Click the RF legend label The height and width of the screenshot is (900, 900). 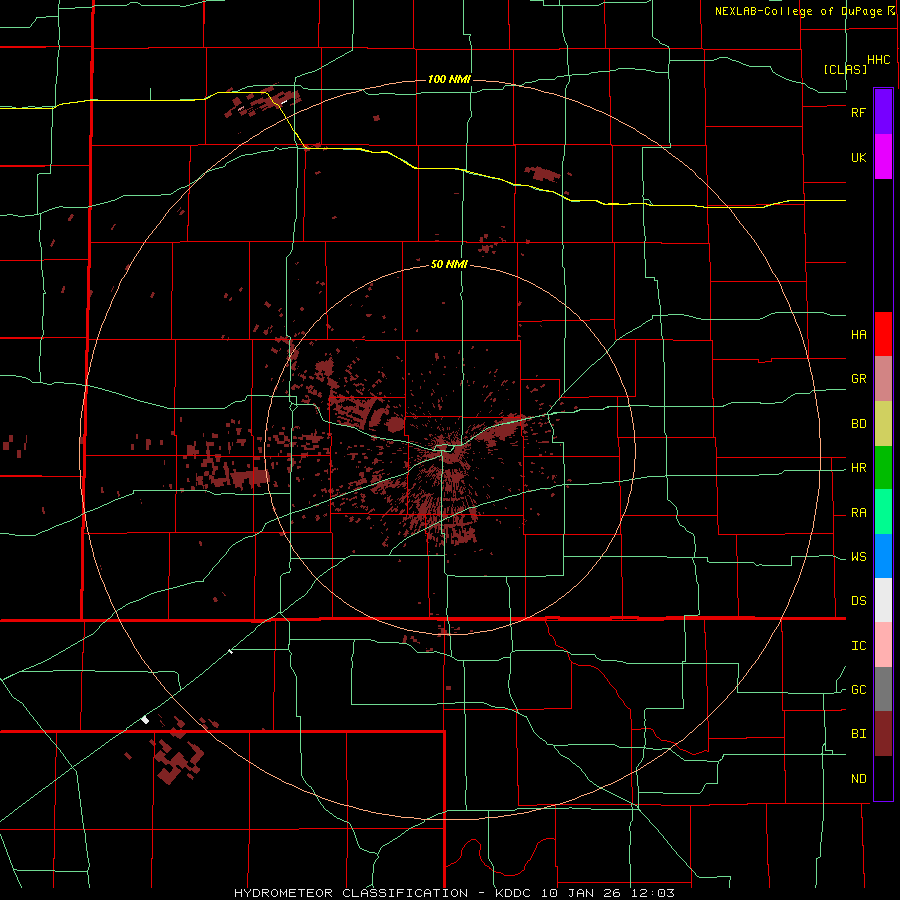click(858, 113)
